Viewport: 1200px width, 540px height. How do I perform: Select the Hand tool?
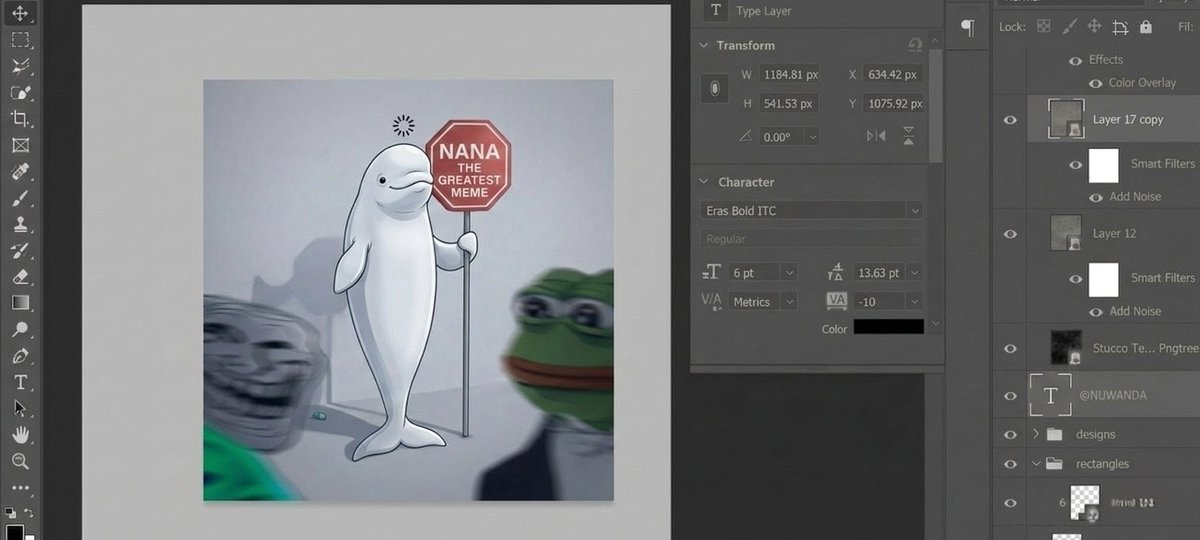pyautogui.click(x=20, y=434)
